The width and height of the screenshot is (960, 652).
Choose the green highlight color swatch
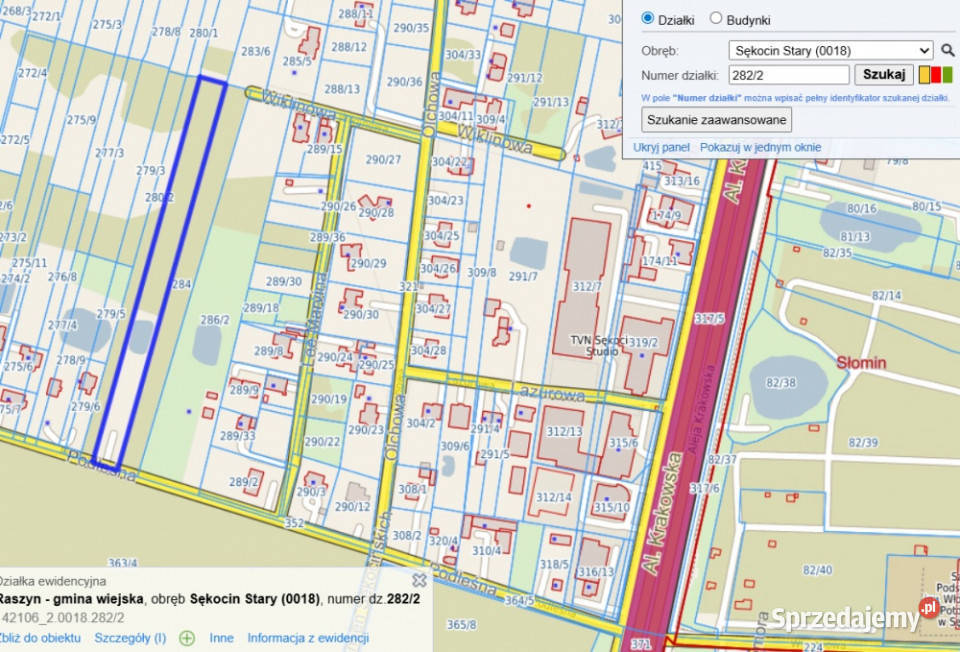(x=947, y=75)
